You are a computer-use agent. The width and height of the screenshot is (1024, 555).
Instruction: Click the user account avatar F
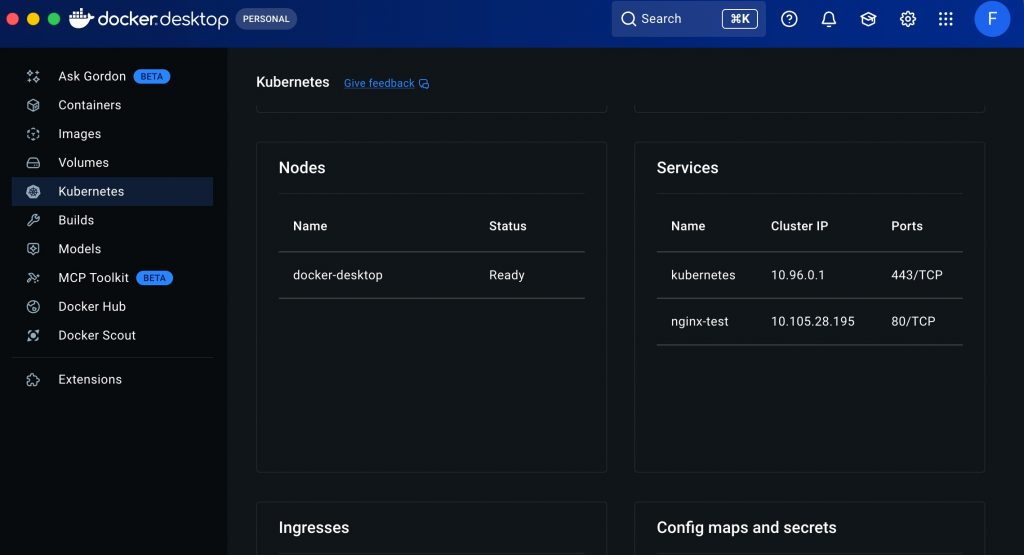click(992, 19)
